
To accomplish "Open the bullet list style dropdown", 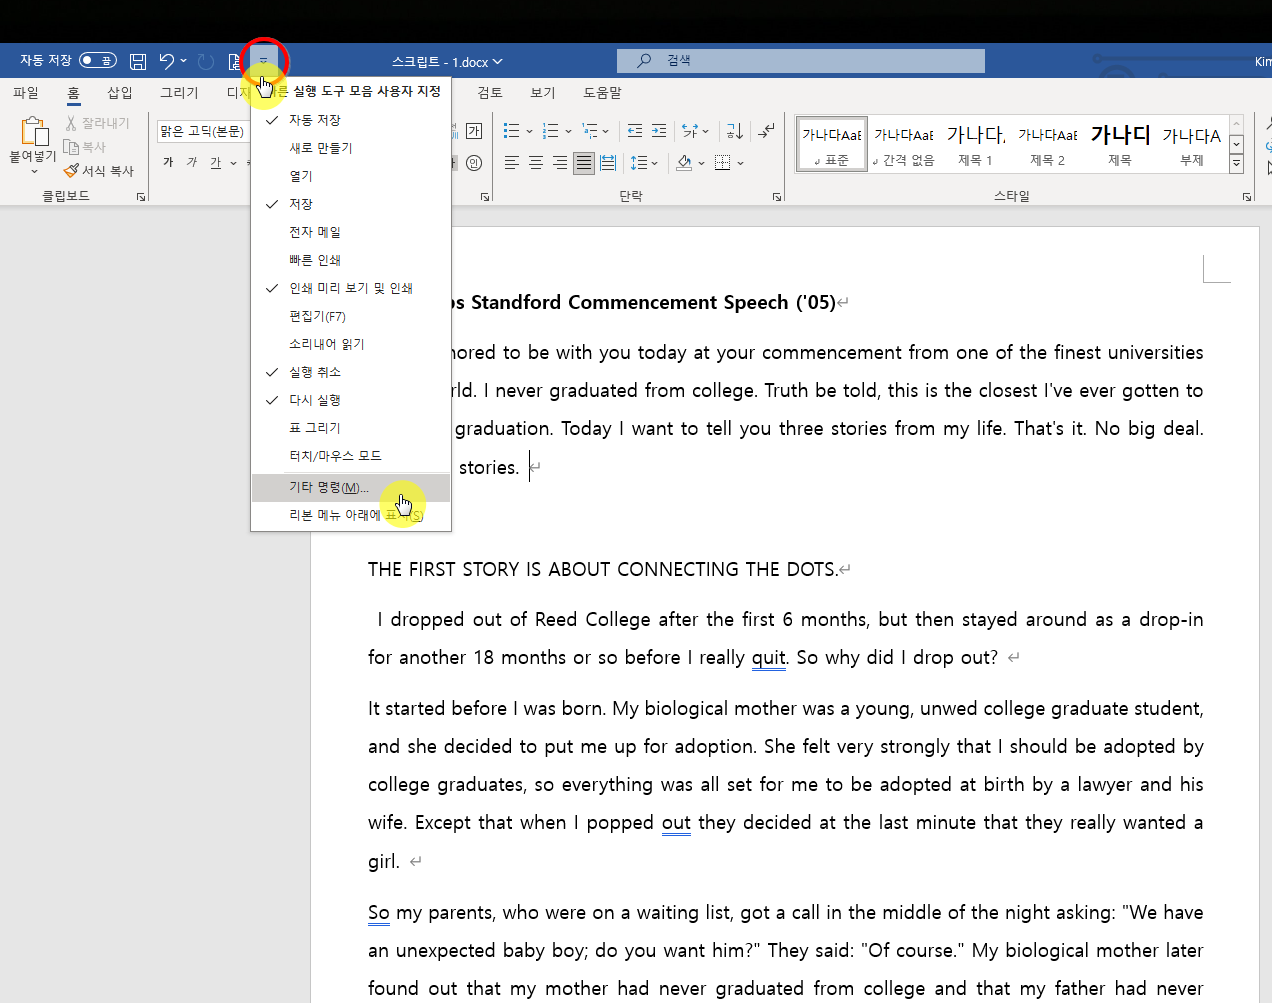I will tap(529, 131).
